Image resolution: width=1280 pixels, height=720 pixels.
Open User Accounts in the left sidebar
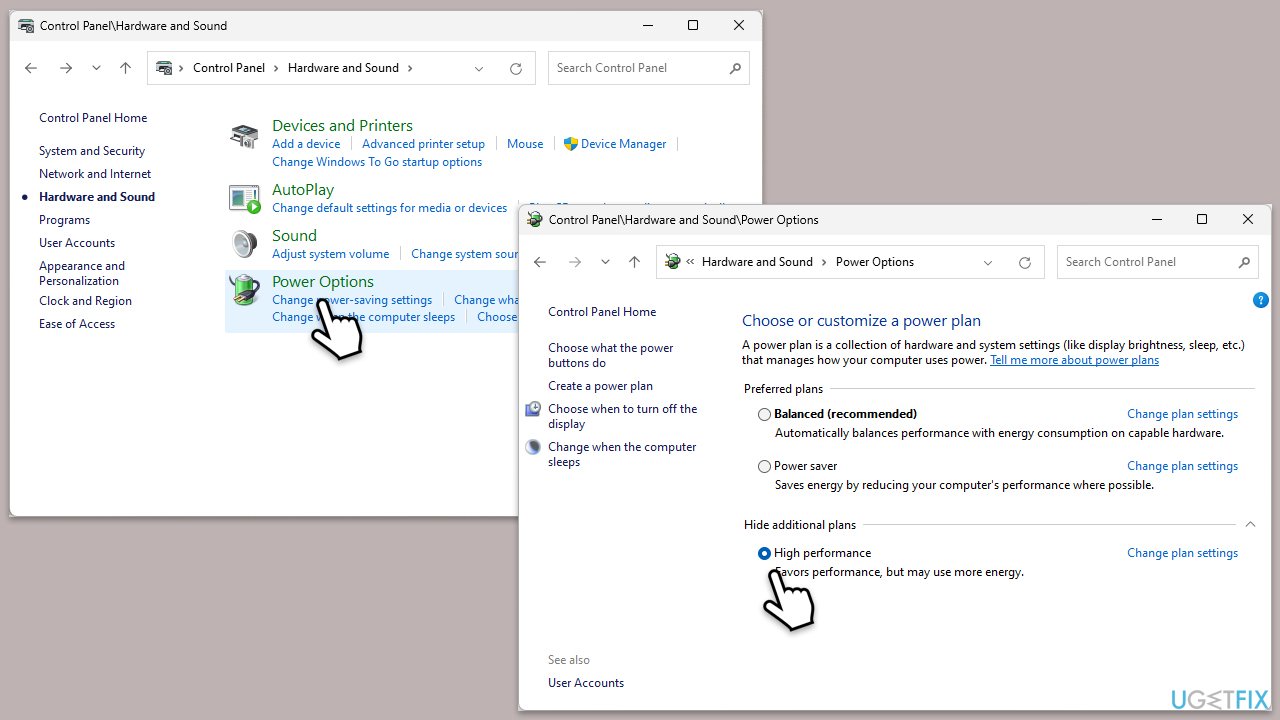[77, 243]
